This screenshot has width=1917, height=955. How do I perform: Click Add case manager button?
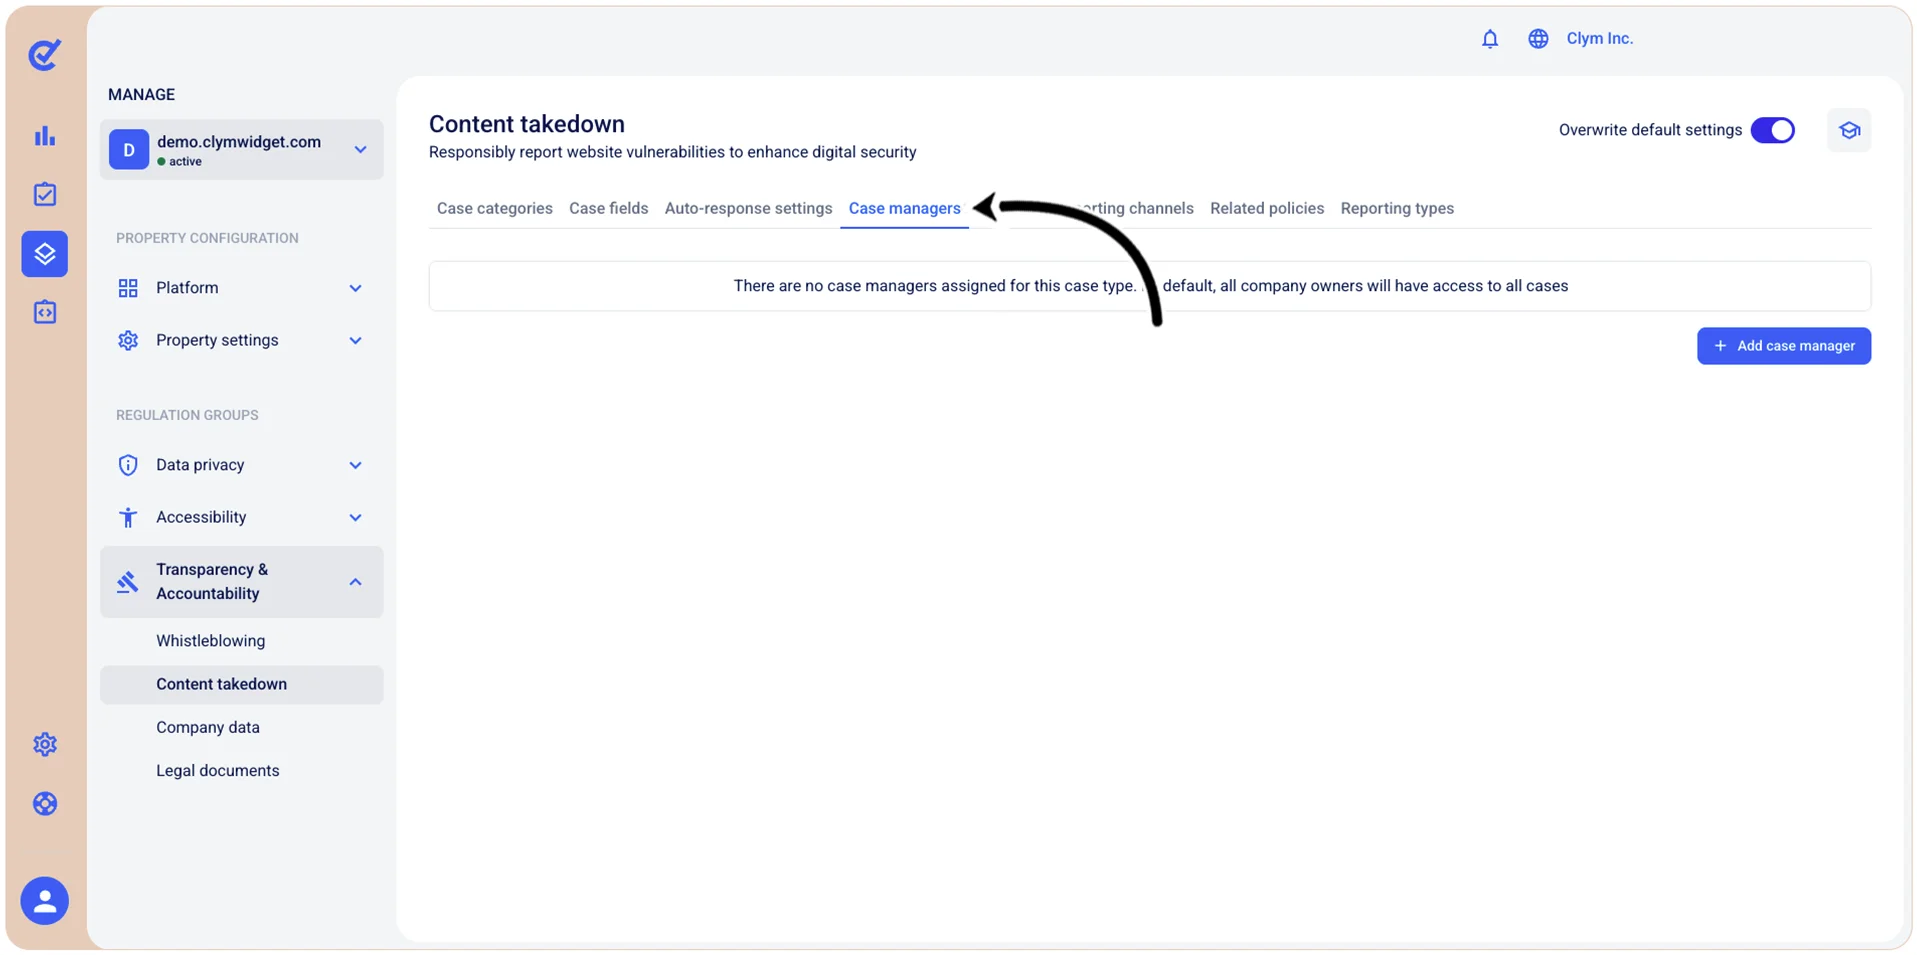pyautogui.click(x=1784, y=346)
